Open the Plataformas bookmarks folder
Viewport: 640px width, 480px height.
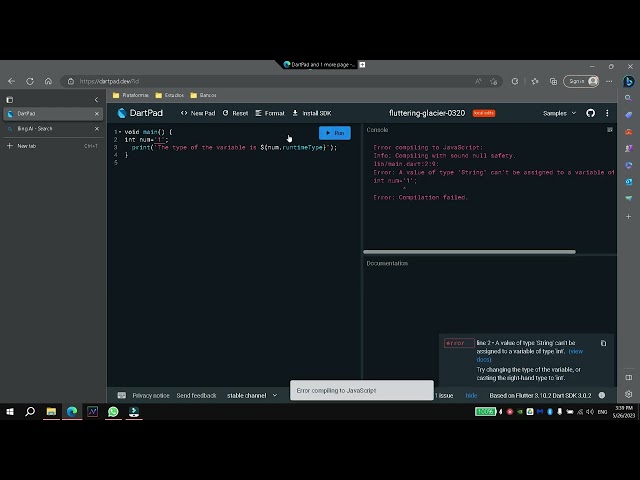click(x=131, y=95)
